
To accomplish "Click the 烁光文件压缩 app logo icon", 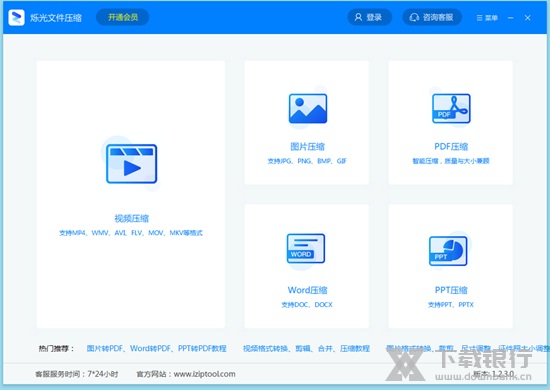I will click(x=16, y=18).
